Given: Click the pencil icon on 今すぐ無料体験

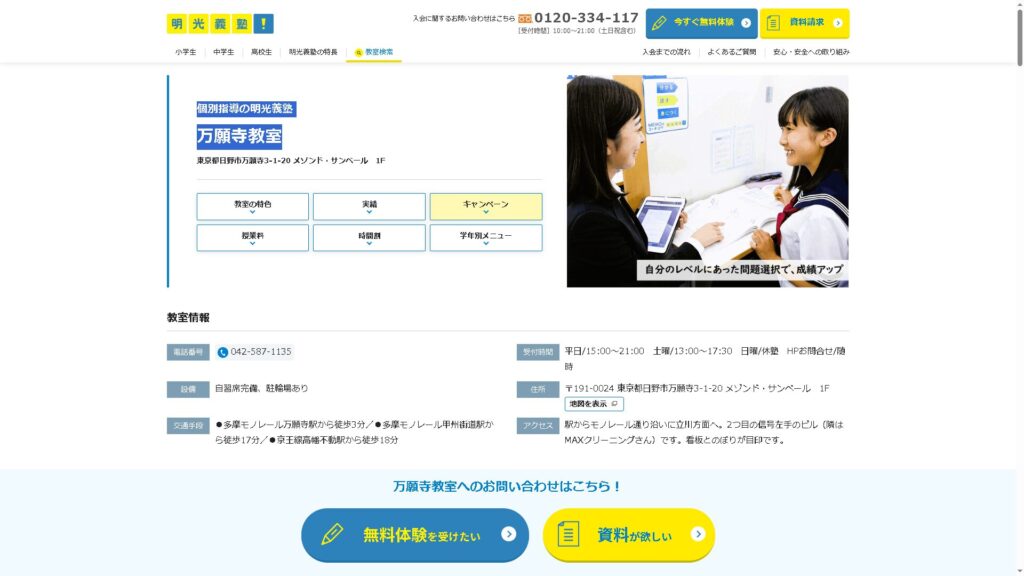Looking at the screenshot, I should click(660, 23).
